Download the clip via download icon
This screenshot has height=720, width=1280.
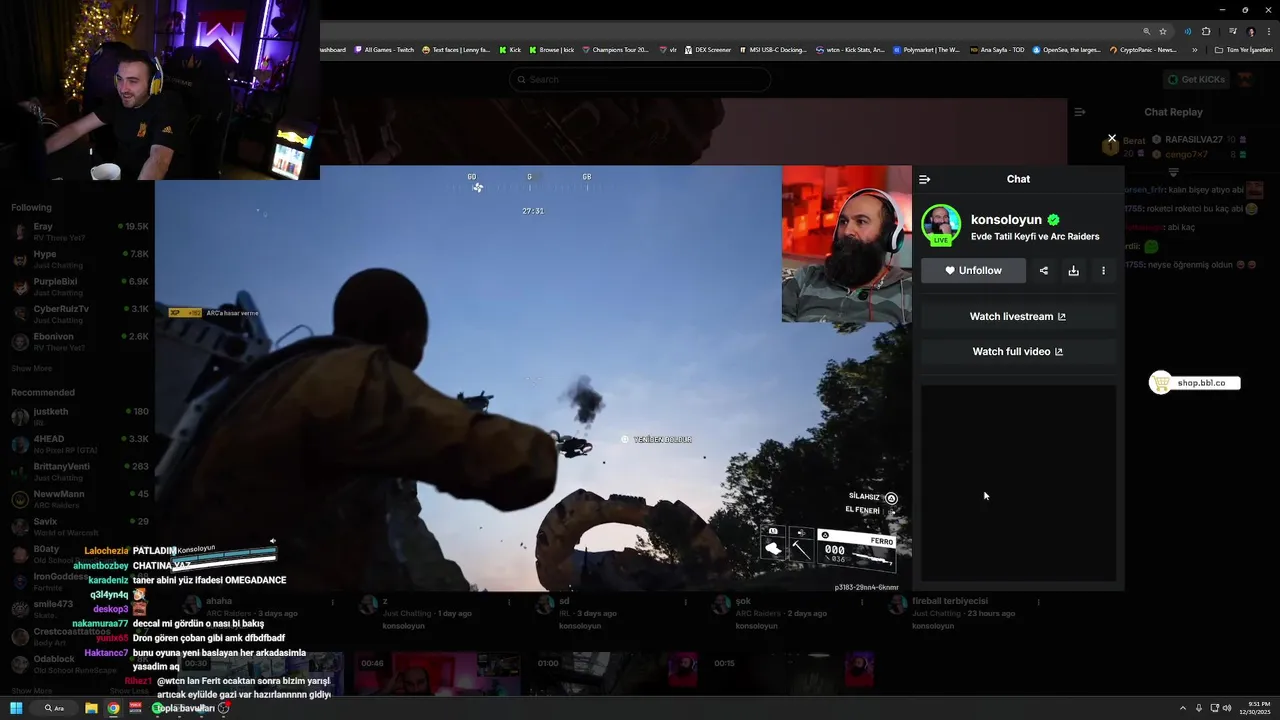coord(1073,270)
